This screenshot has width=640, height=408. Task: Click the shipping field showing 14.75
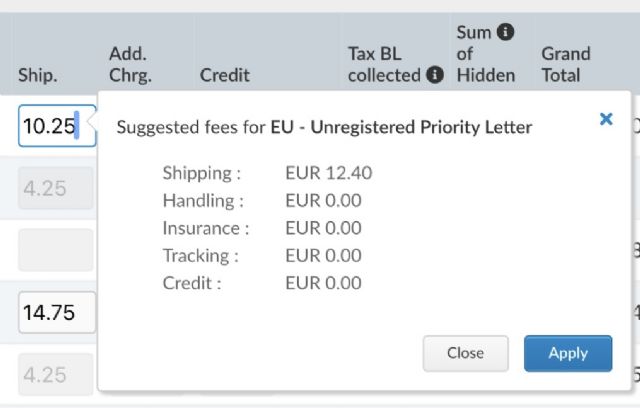point(56,312)
